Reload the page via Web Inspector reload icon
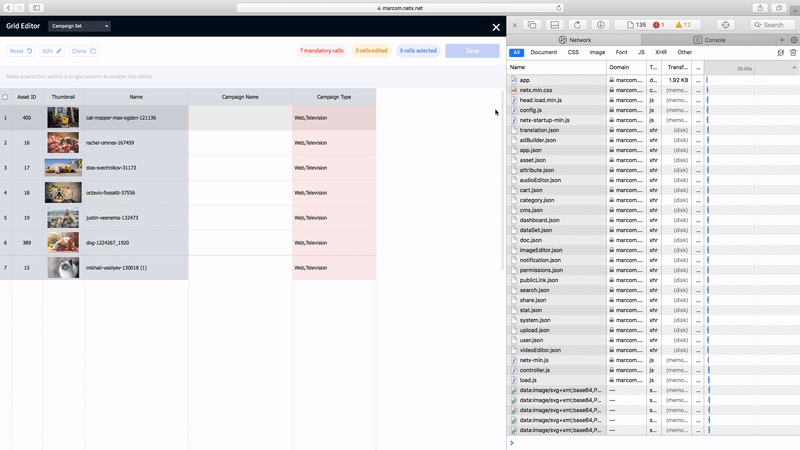The image size is (800, 450). click(x=577, y=24)
